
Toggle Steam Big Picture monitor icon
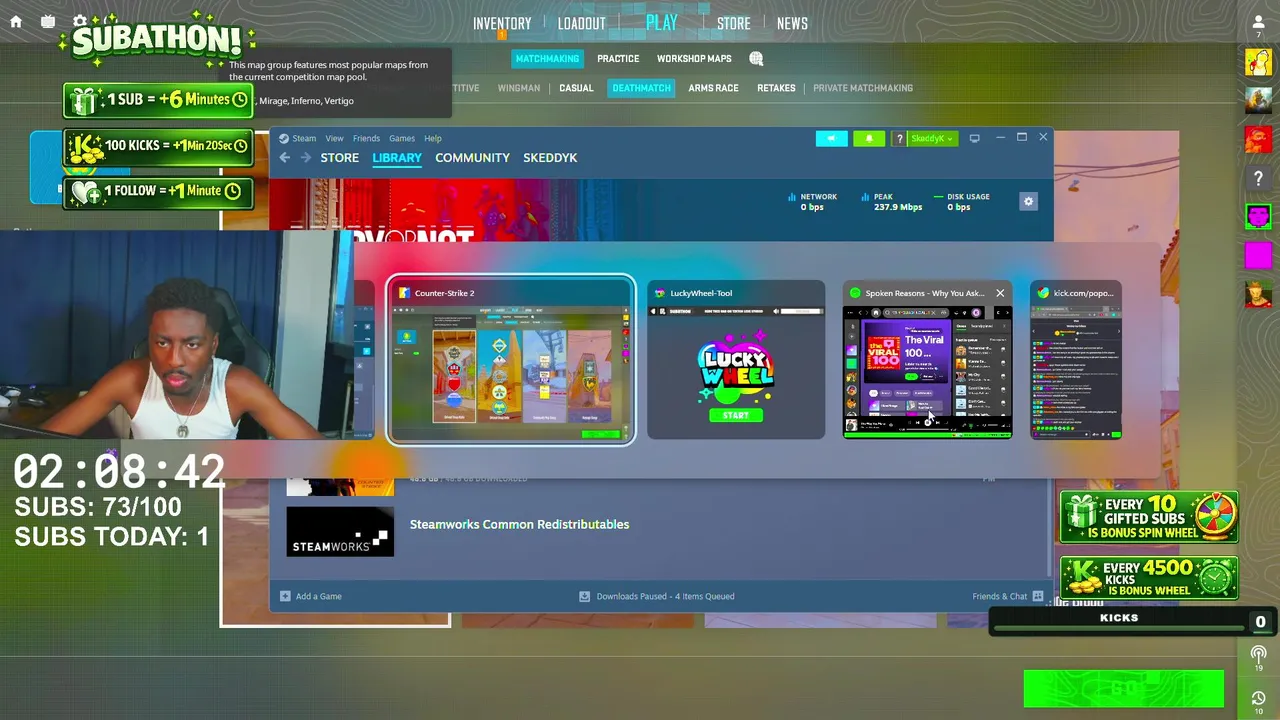pyautogui.click(x=974, y=138)
